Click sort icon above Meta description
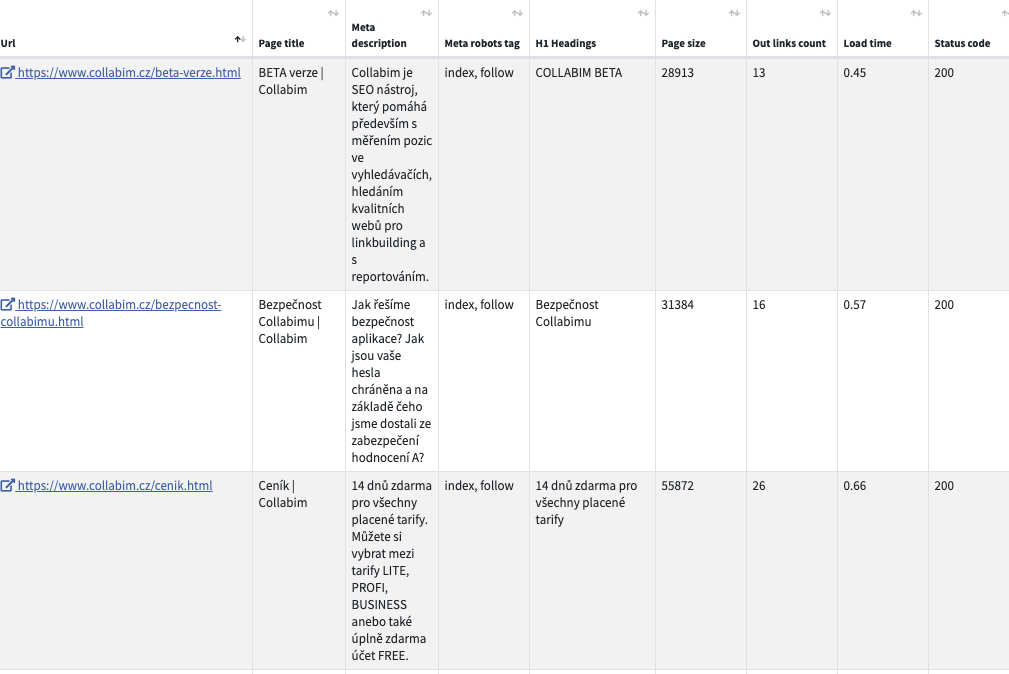 coord(426,14)
